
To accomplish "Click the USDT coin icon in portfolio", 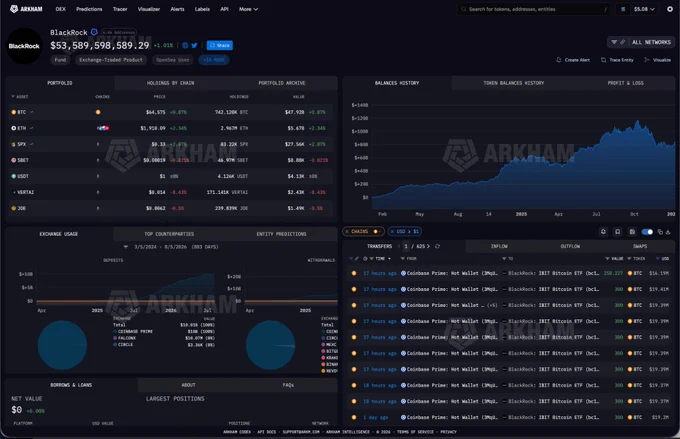I will (x=13, y=176).
